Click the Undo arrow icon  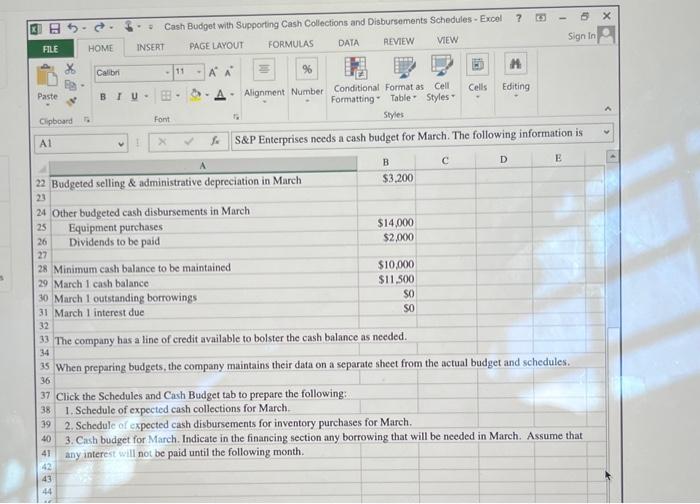[72, 28]
